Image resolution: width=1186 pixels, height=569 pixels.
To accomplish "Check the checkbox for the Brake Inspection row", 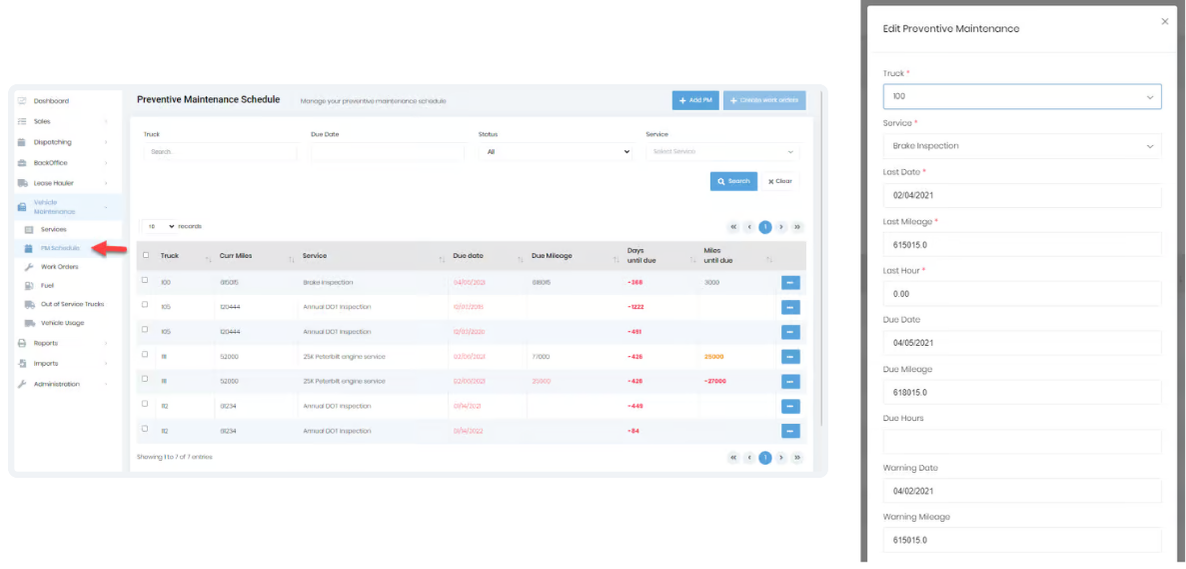I will [x=145, y=280].
